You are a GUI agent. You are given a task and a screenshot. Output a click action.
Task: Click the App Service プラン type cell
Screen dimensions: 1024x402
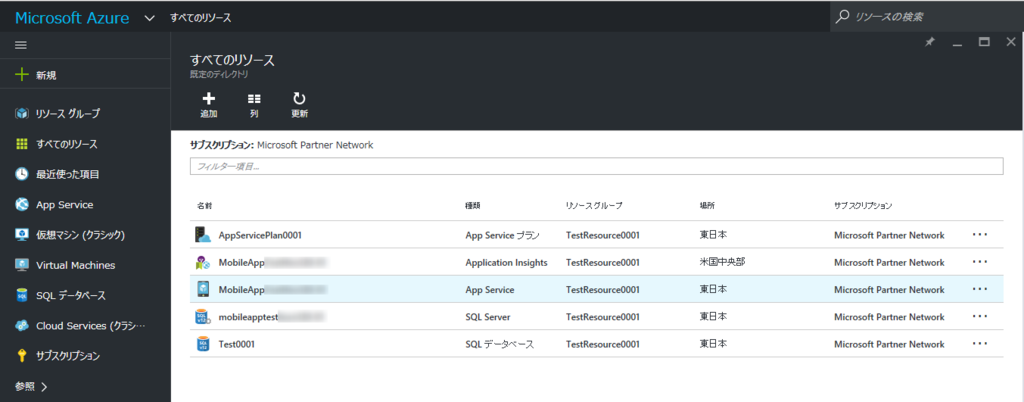click(x=503, y=235)
